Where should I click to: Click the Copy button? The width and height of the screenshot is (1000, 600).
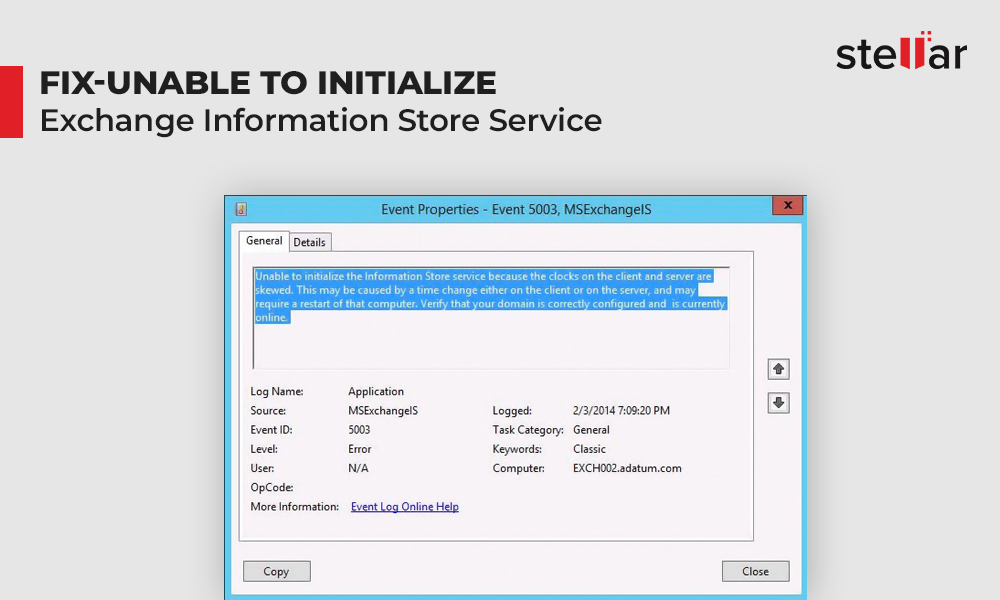pos(277,571)
